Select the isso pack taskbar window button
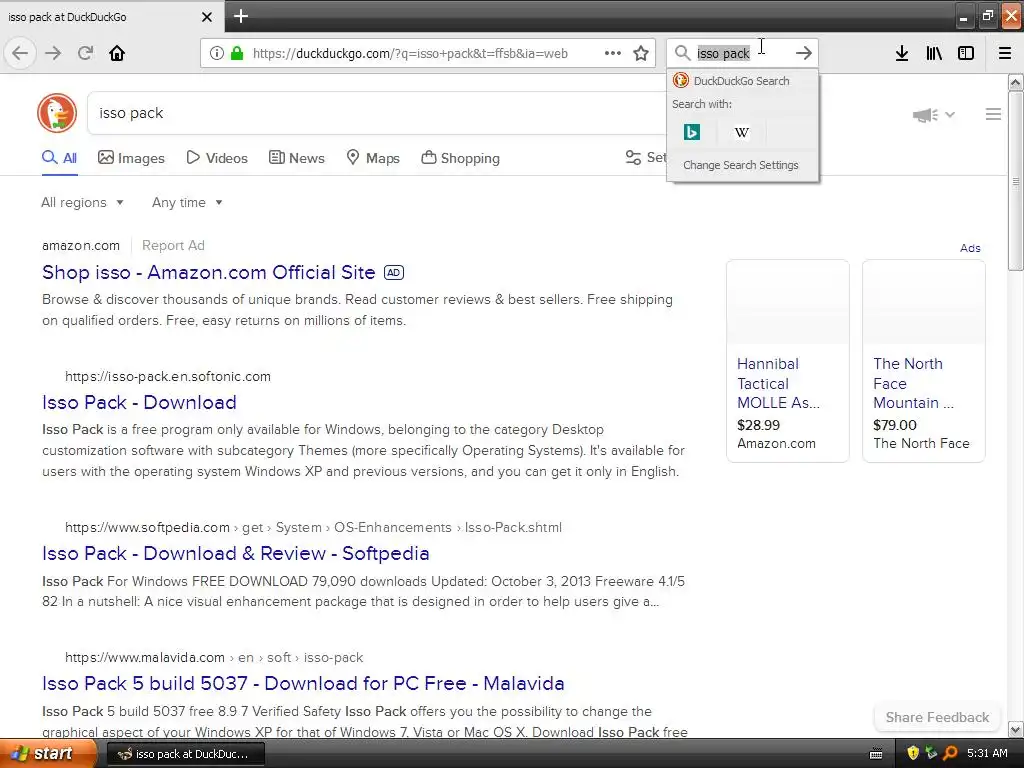 click(x=185, y=754)
